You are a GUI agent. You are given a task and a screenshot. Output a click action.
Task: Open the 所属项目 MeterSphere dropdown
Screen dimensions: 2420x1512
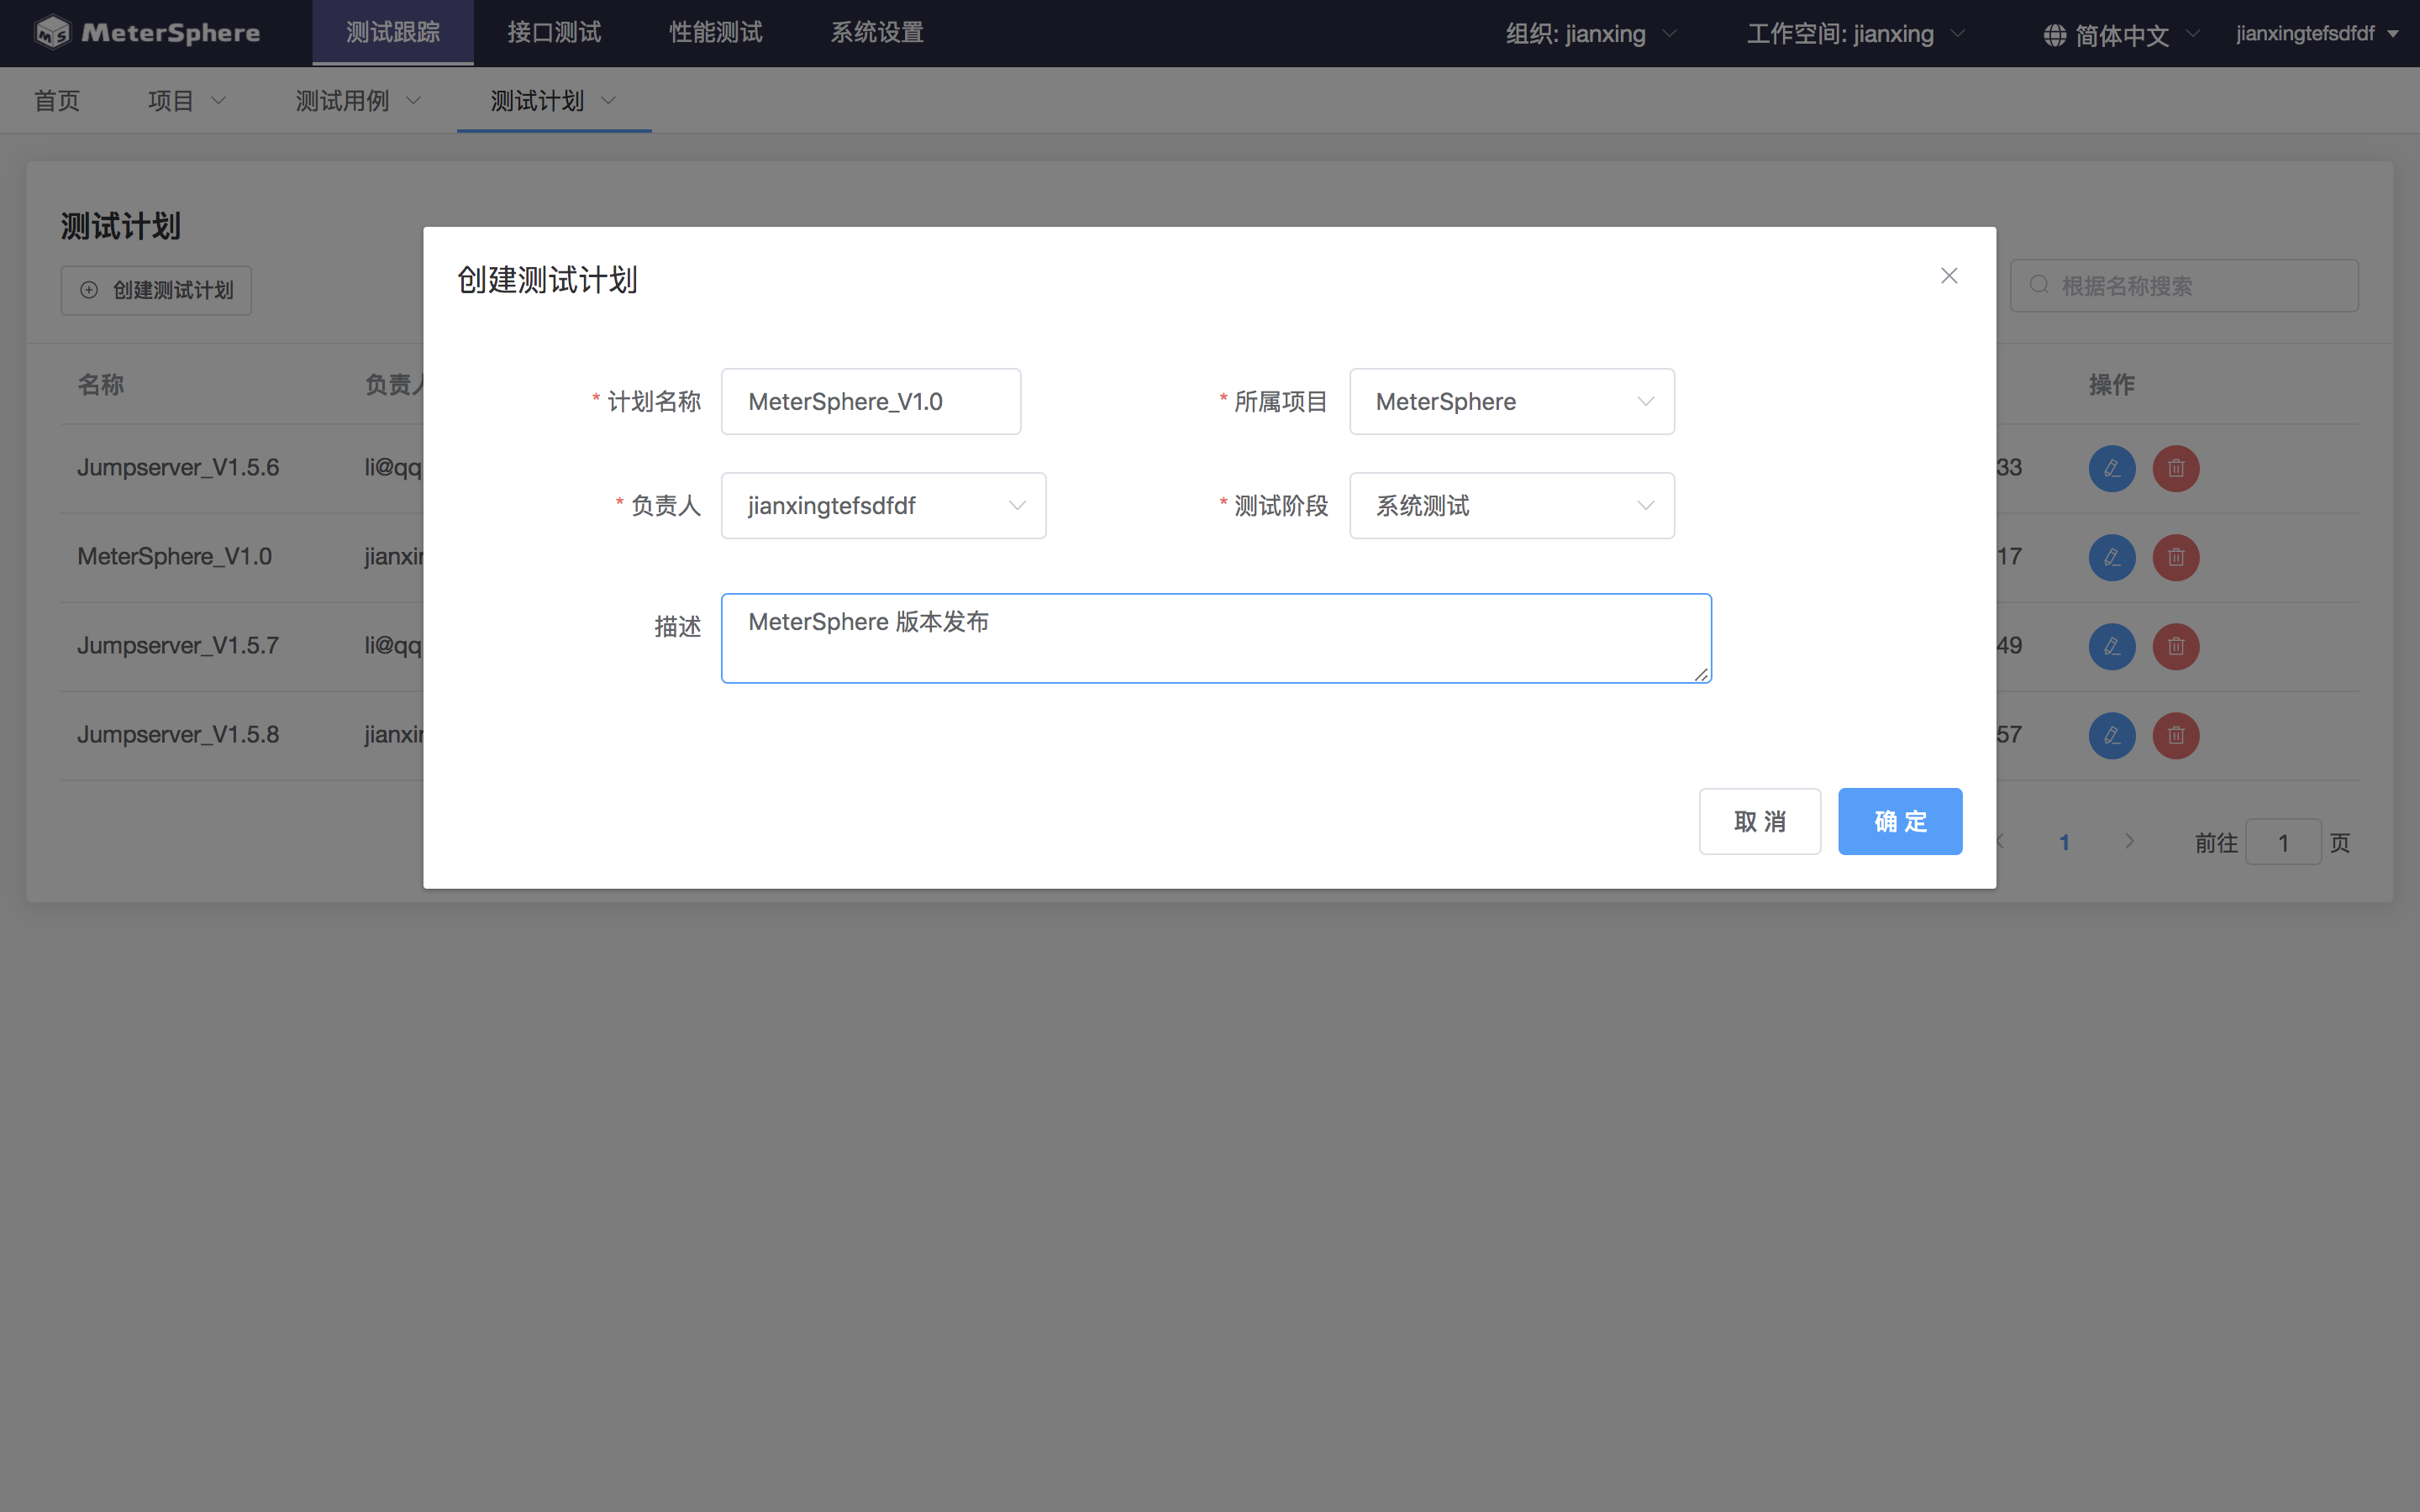(x=1512, y=402)
